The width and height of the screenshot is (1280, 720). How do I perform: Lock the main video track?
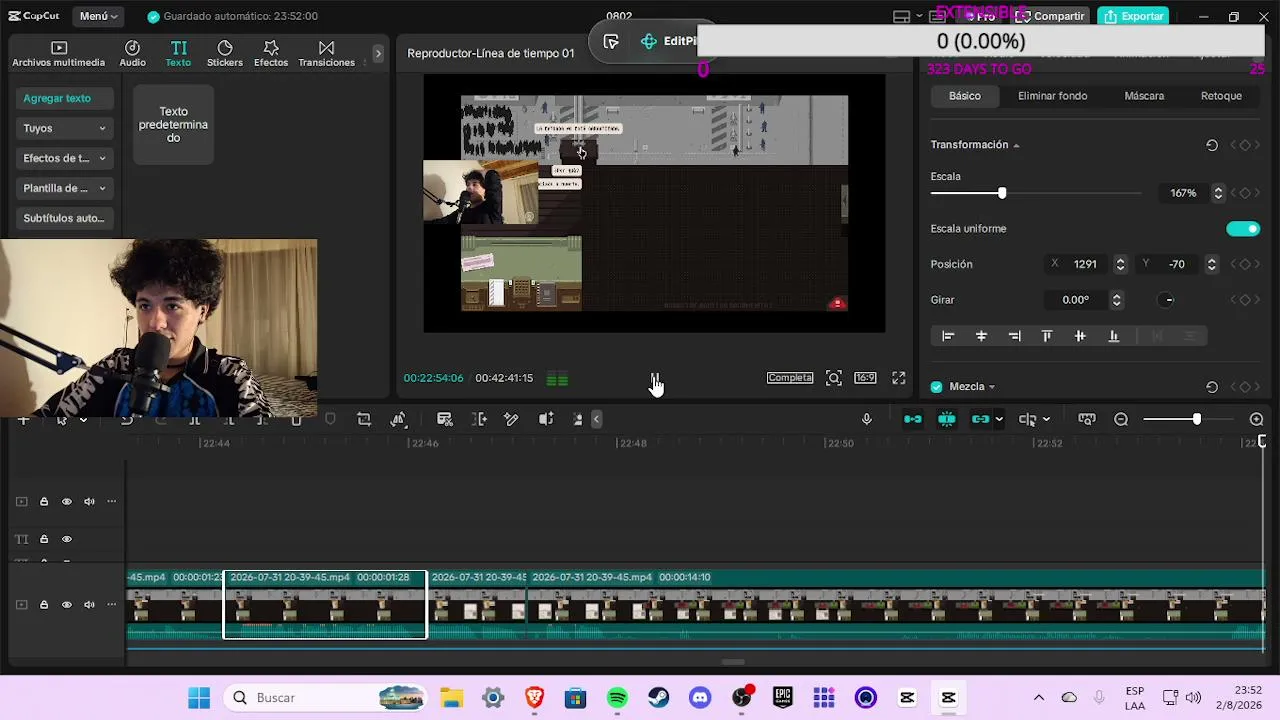[x=44, y=605]
